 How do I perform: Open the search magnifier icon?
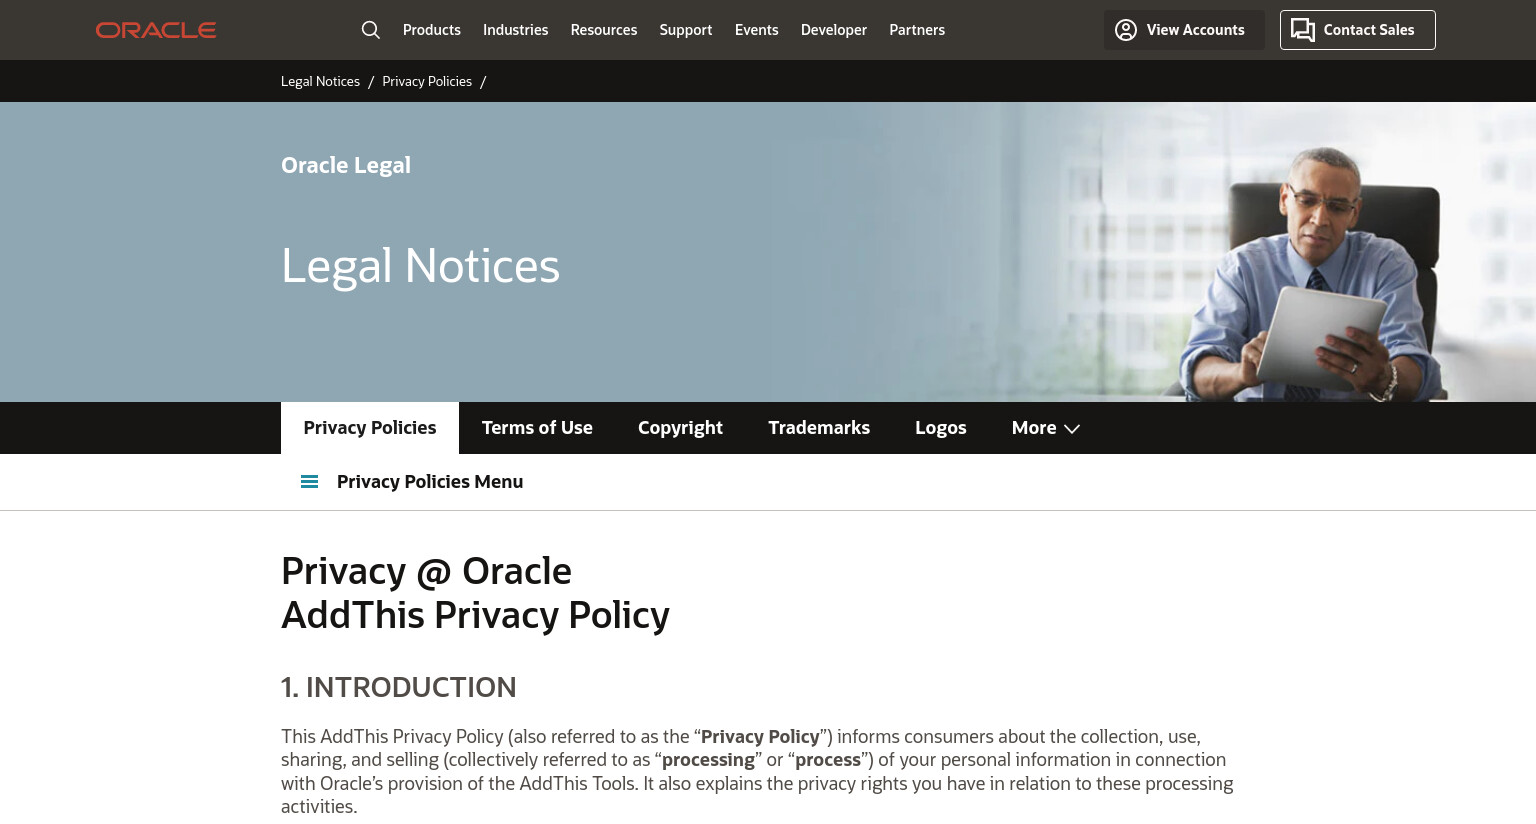tap(371, 30)
